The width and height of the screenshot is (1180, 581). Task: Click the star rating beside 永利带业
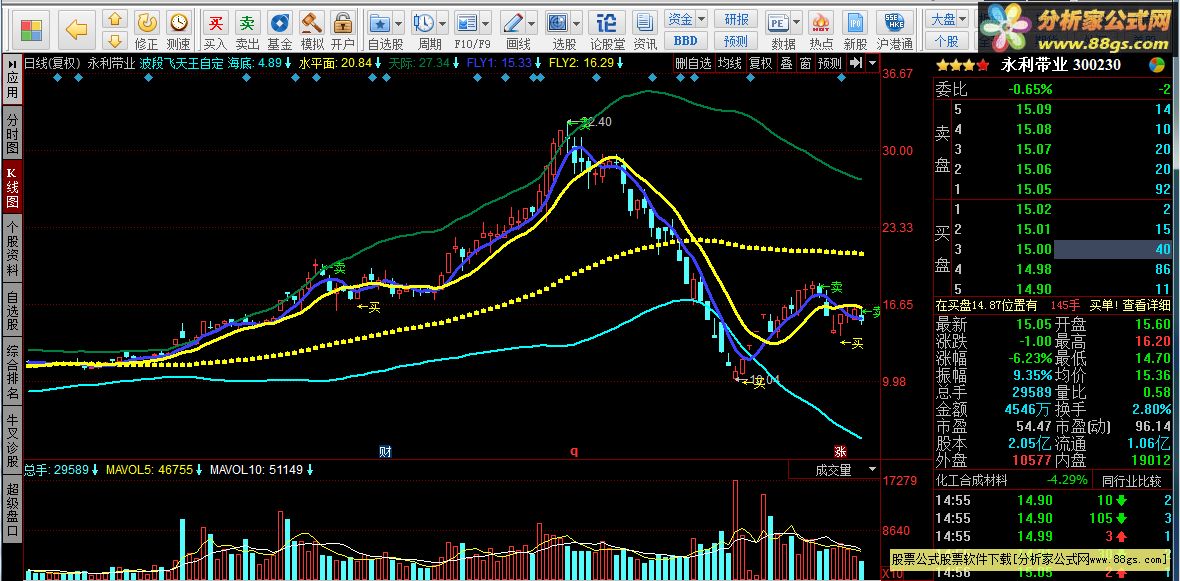pyautogui.click(x=963, y=65)
